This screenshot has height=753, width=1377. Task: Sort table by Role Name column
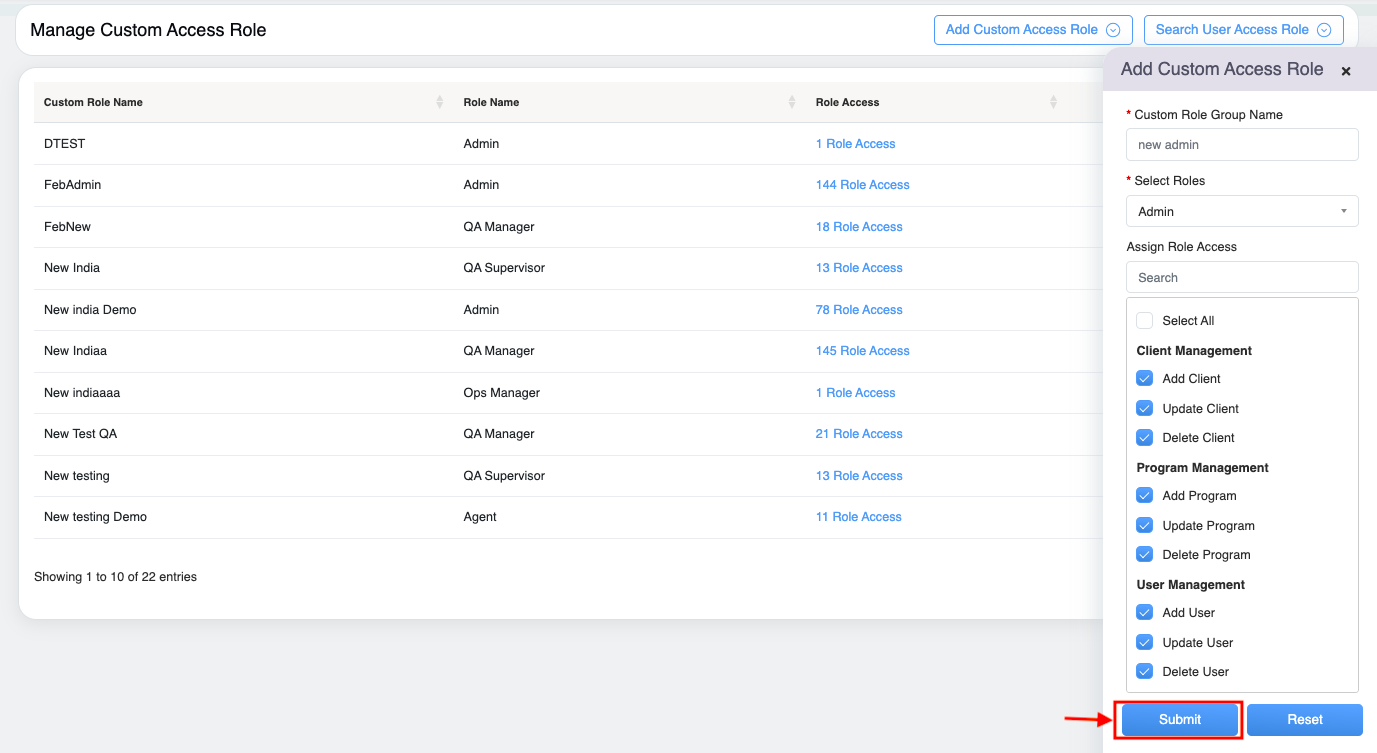(x=791, y=102)
